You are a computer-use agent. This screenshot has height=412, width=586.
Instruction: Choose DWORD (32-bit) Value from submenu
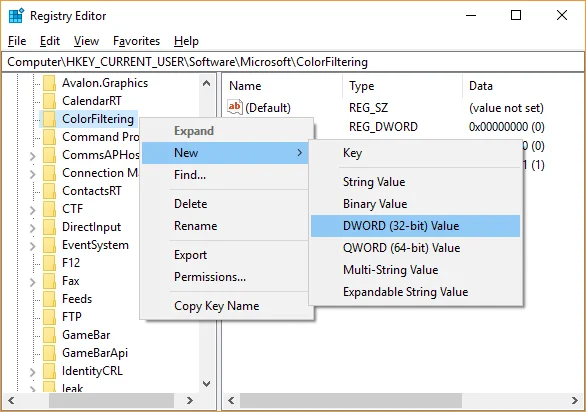415,226
